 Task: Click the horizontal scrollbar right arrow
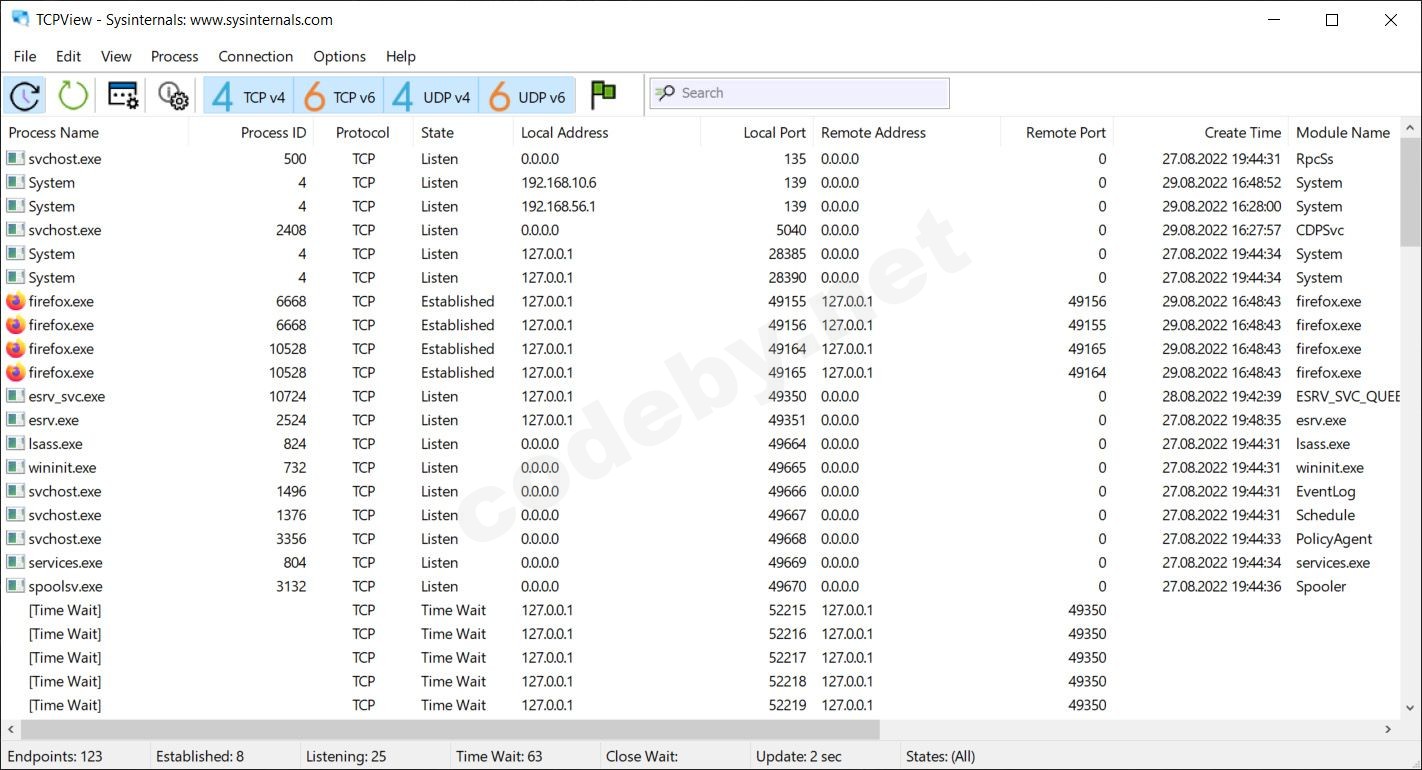click(1388, 730)
